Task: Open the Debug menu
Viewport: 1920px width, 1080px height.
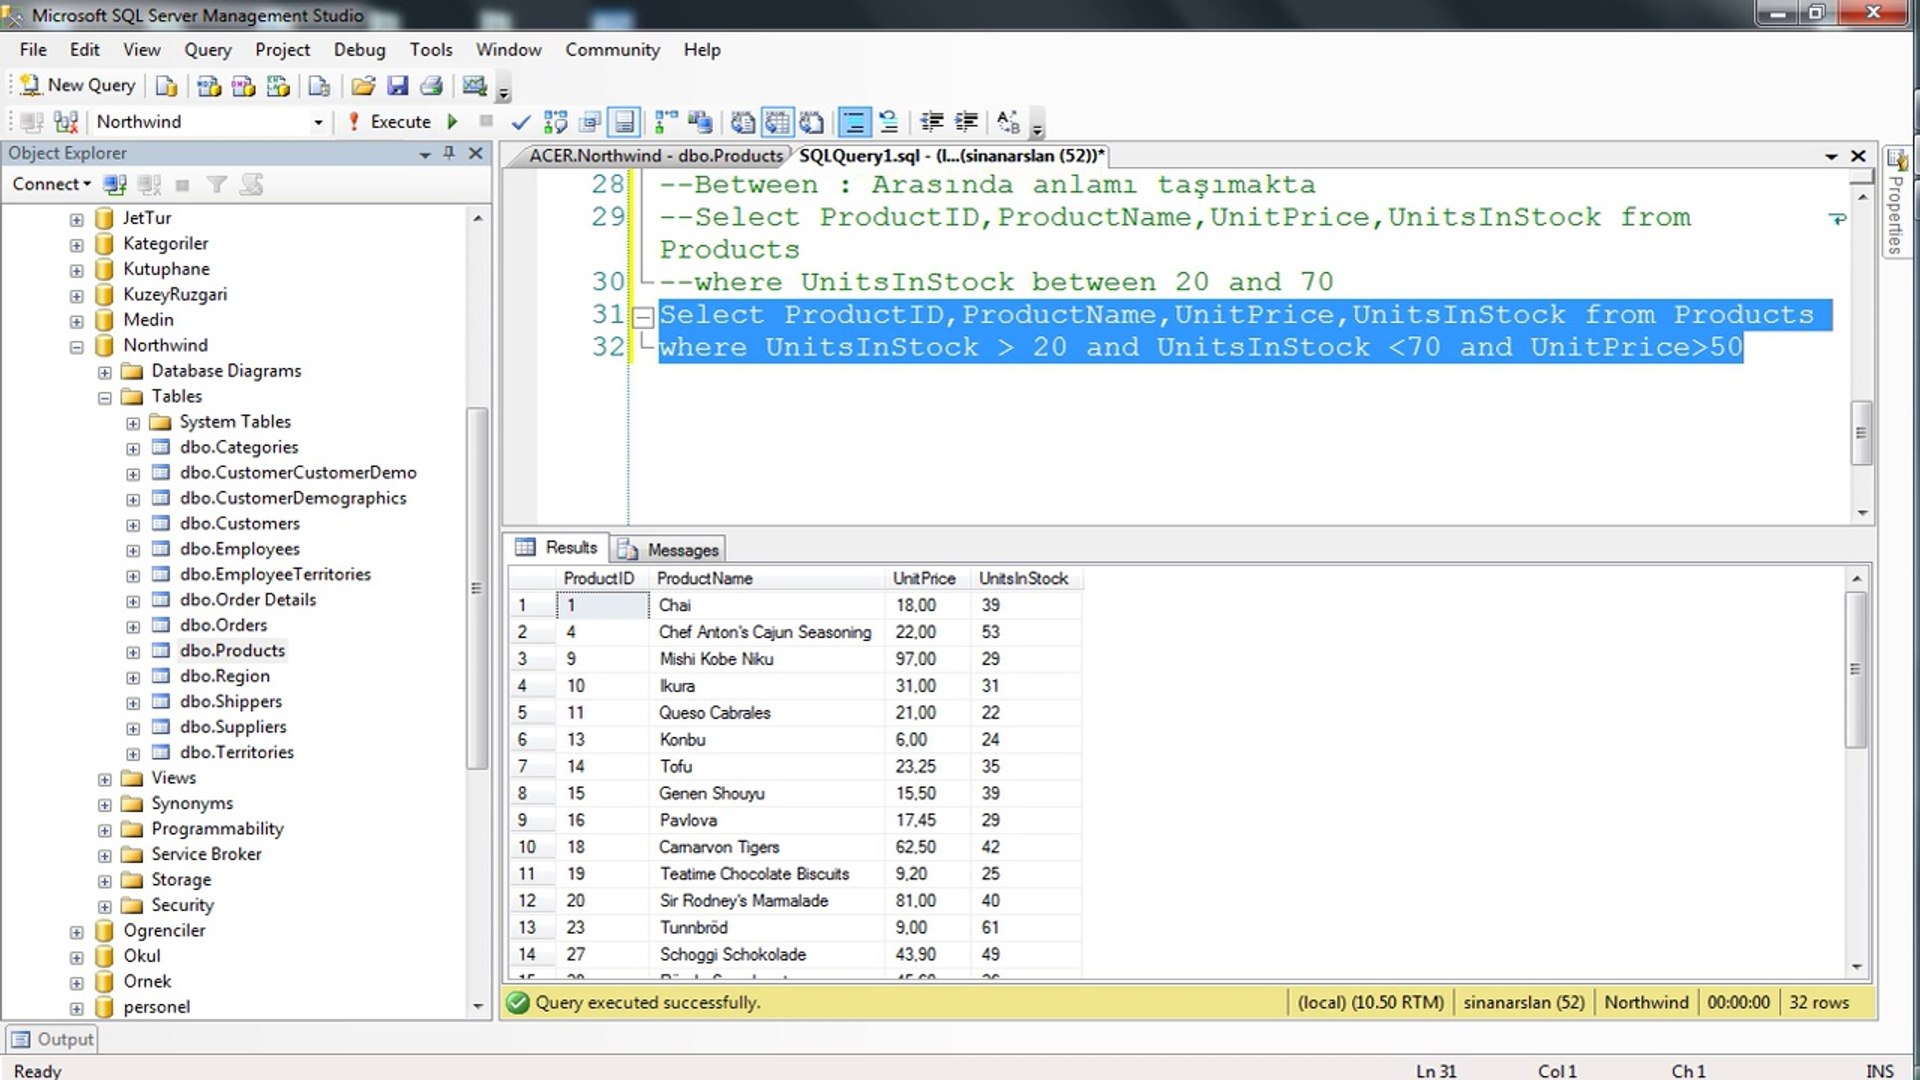Action: click(359, 50)
